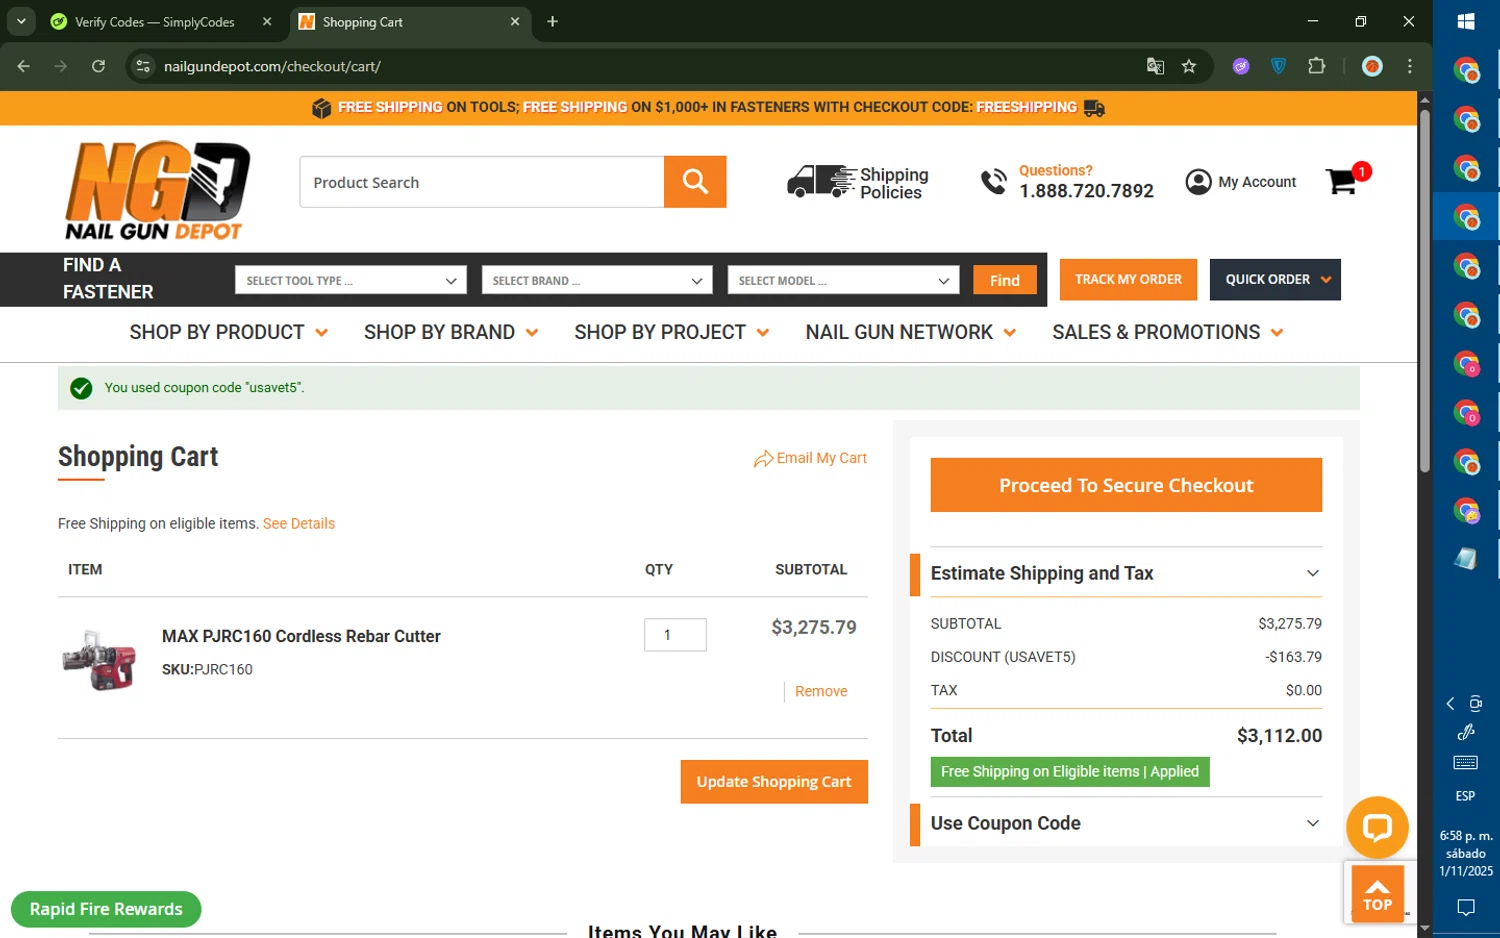
Task: Close the Shopping Cart browser tab
Action: (x=515, y=21)
